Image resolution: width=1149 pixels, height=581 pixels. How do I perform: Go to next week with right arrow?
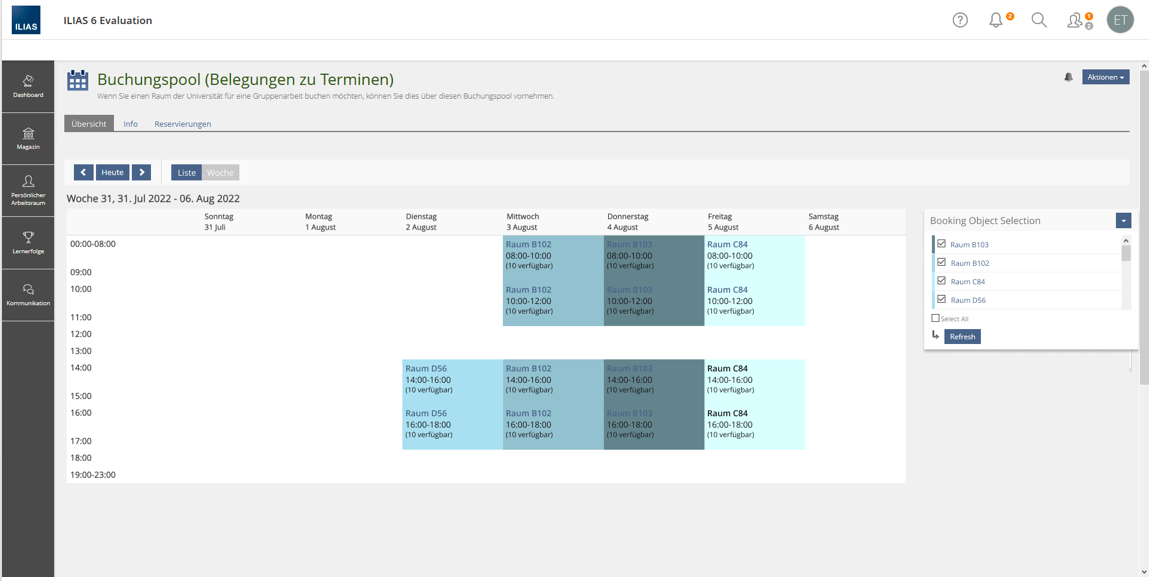click(142, 173)
